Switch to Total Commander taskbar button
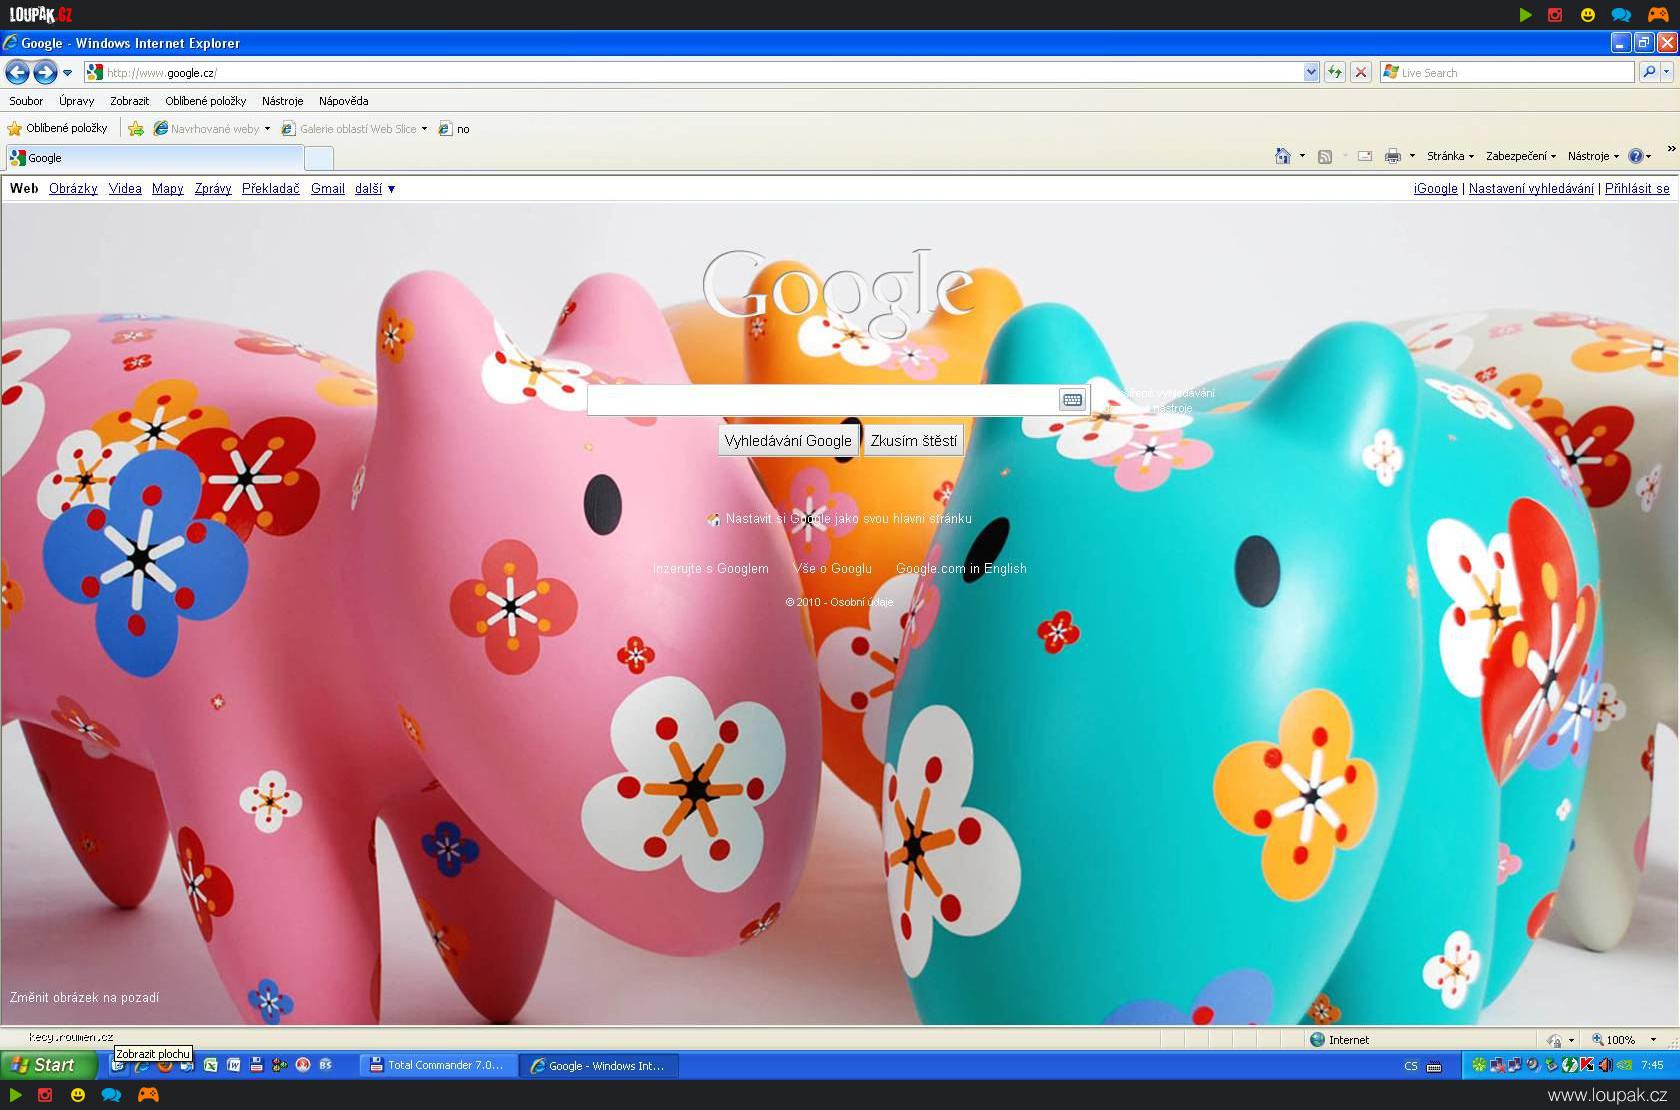The image size is (1680, 1110). [437, 1065]
